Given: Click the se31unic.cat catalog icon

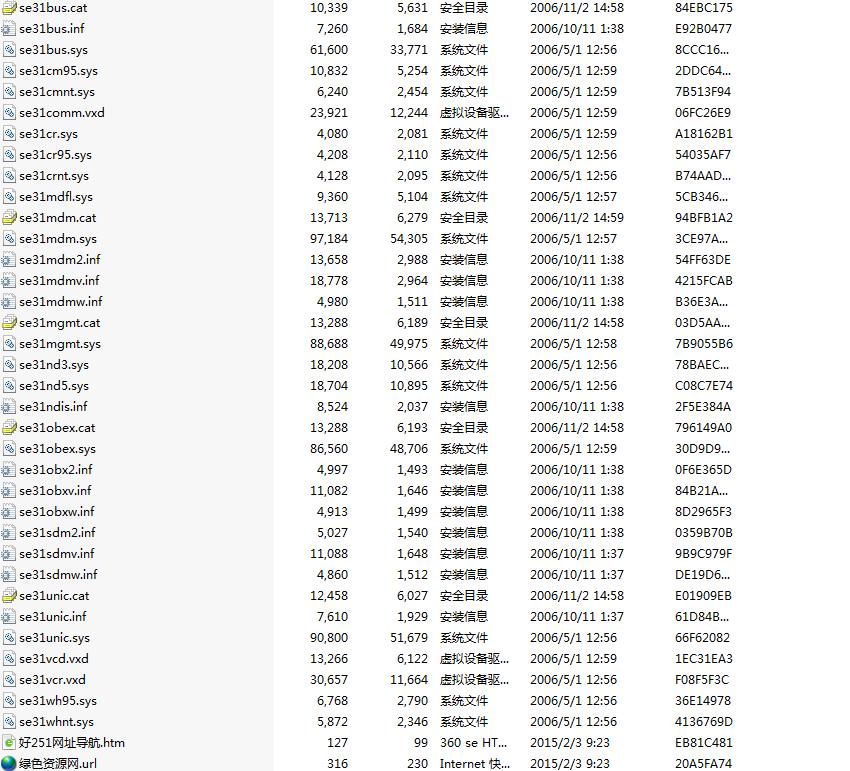Looking at the screenshot, I should coord(9,596).
